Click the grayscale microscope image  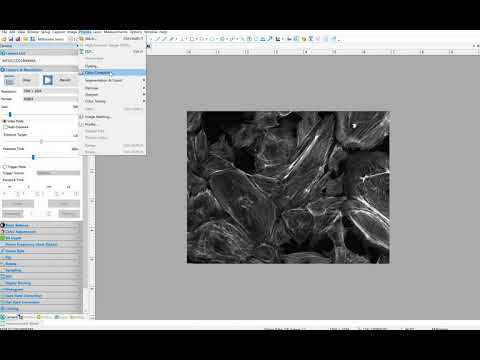tap(288, 187)
